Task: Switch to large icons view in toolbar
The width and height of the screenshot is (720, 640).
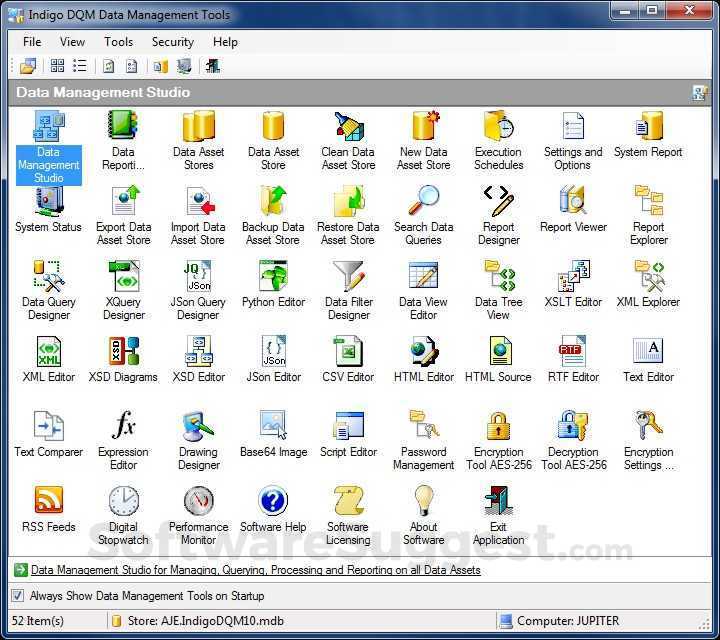Action: pos(57,66)
